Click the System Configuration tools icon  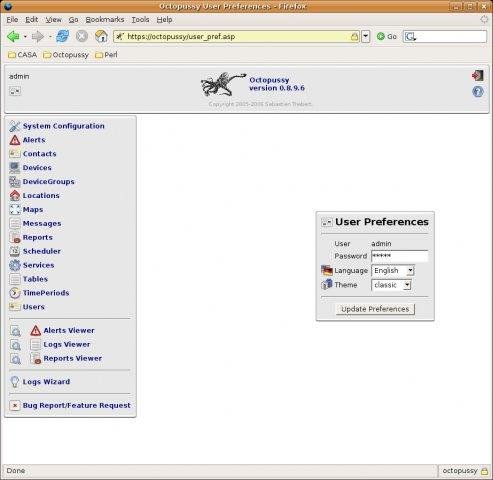(x=15, y=126)
